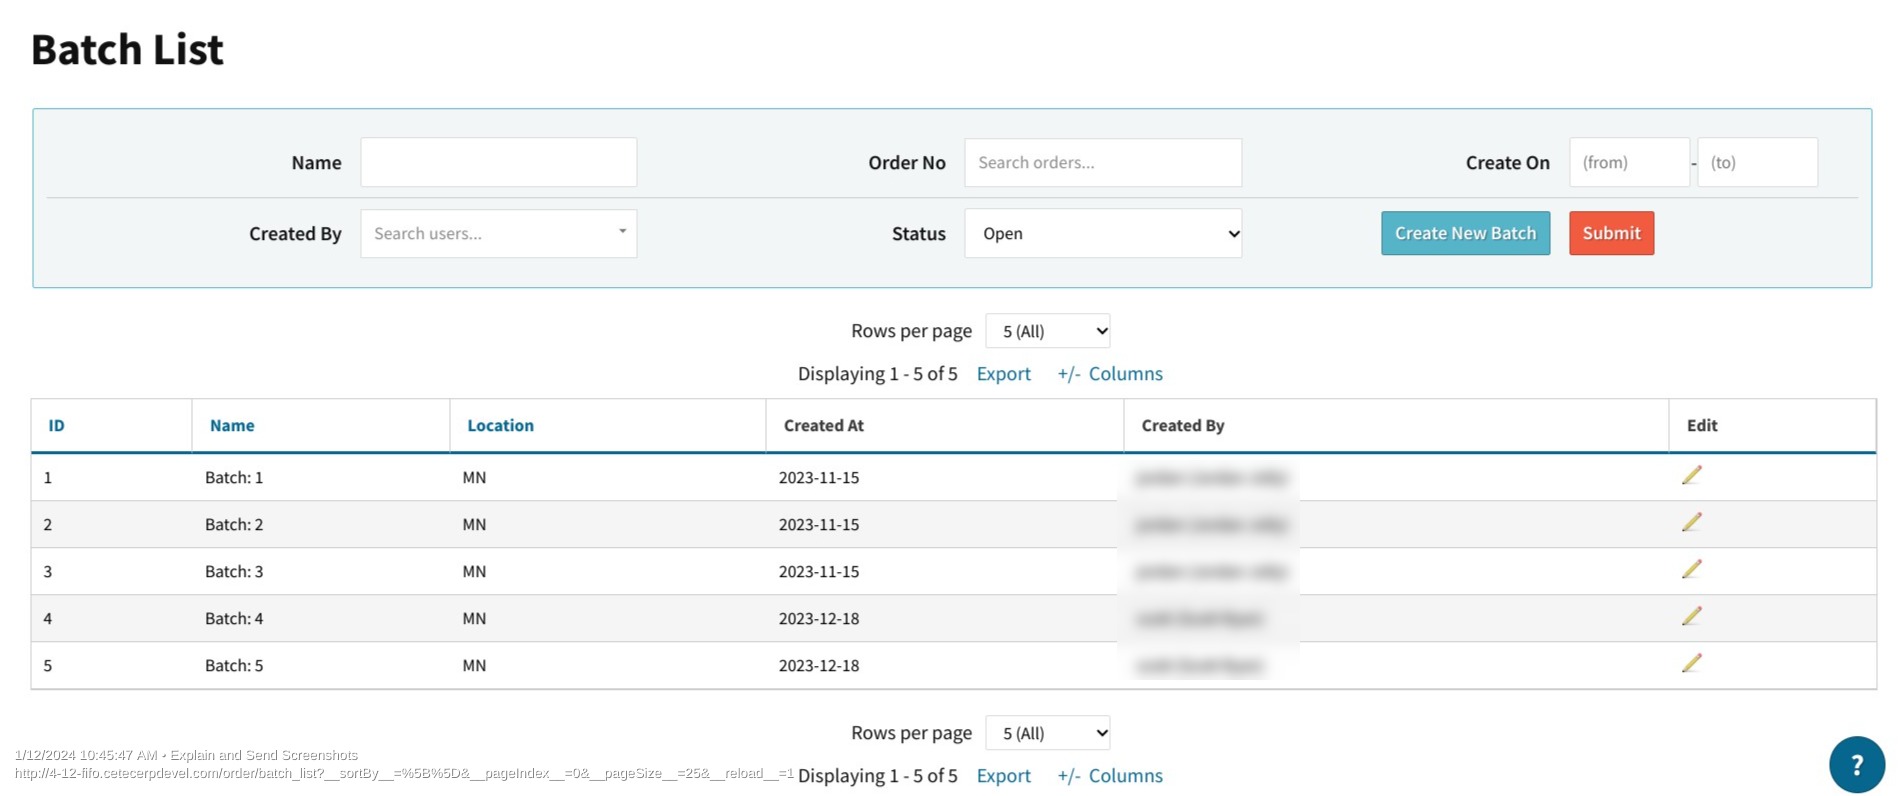Screen dimensions: 1898x796
Task: Click the top Export link
Action: (1003, 374)
